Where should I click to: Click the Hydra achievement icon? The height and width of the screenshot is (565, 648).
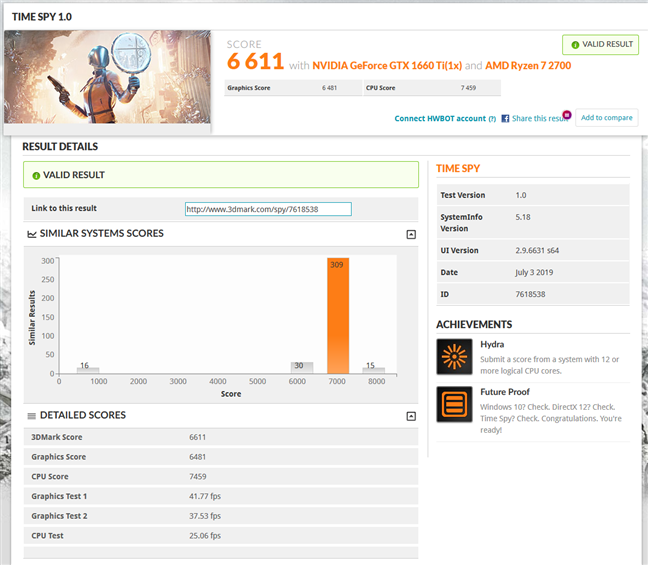[454, 356]
